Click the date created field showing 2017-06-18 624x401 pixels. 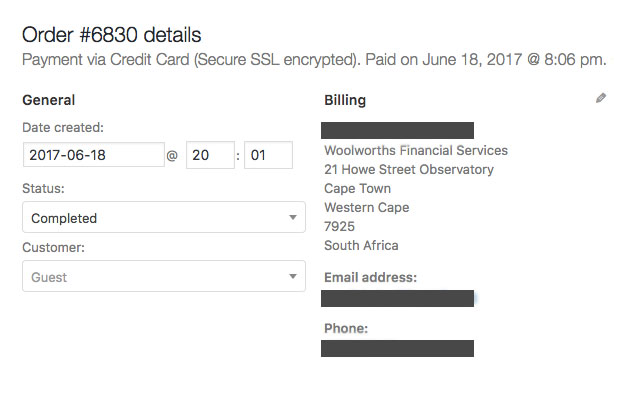(x=93, y=156)
